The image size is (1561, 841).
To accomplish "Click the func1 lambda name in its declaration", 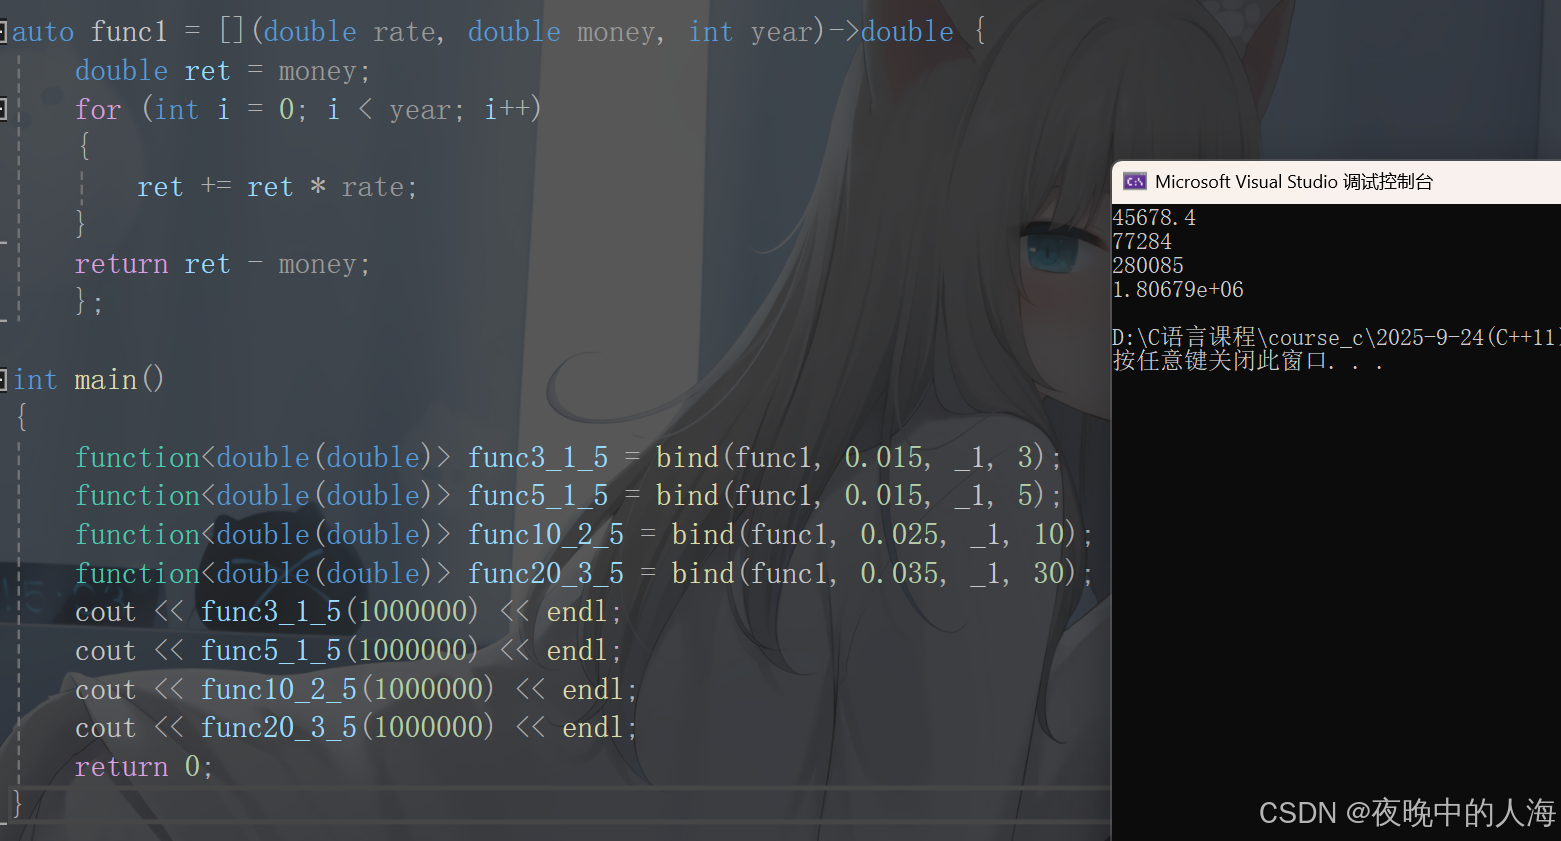I will (129, 32).
